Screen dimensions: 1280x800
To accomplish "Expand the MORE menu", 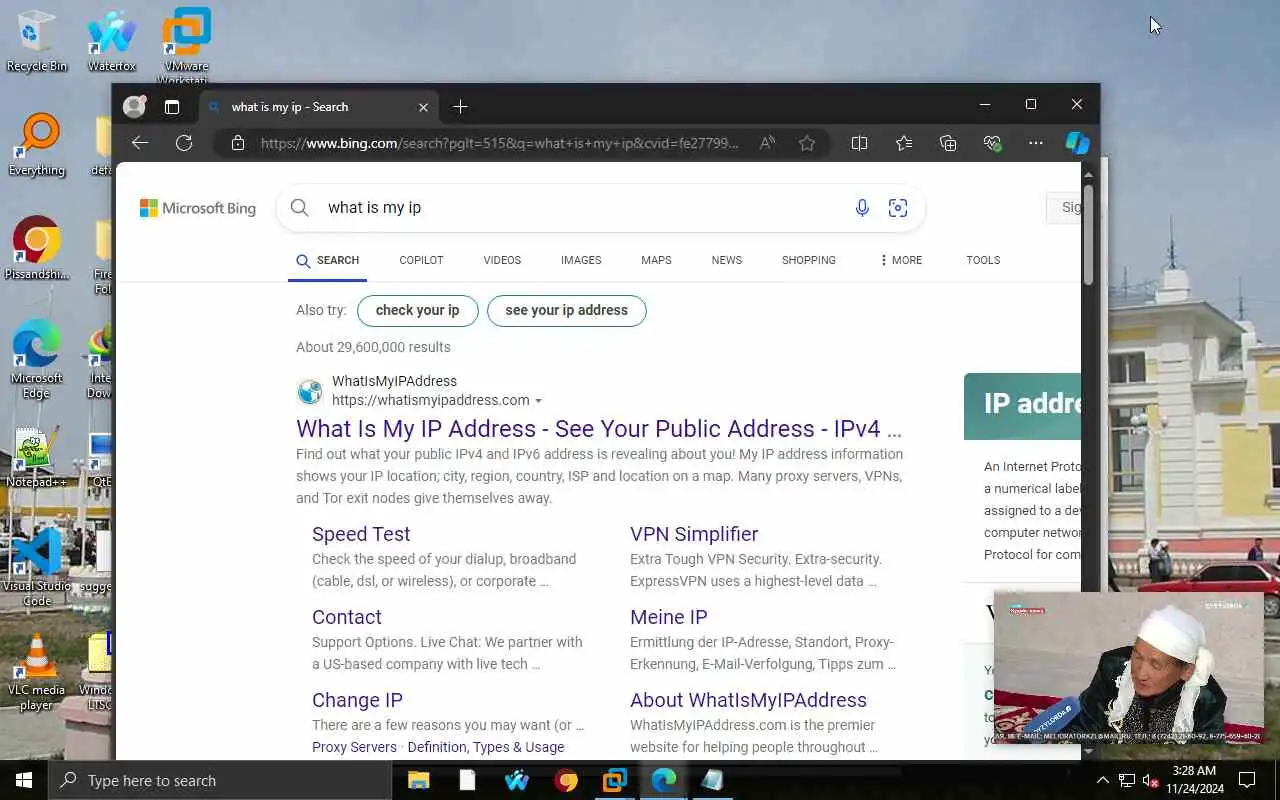I will tap(901, 260).
